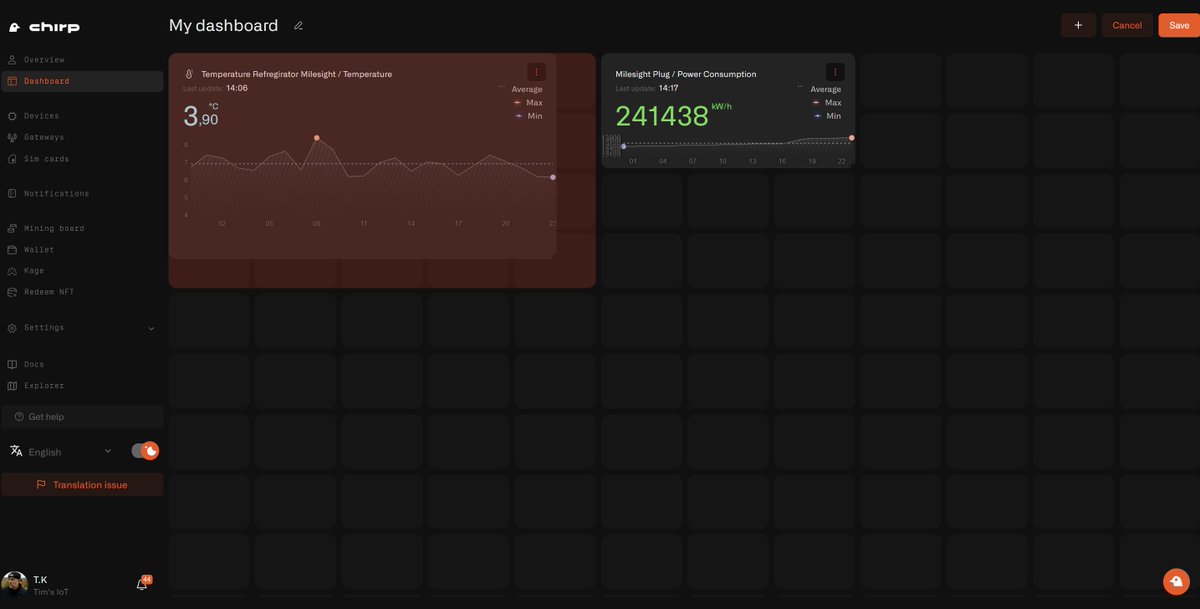This screenshot has height=609, width=1200.
Task: Click the max point marker on temperature chart
Action: pyautogui.click(x=316, y=138)
